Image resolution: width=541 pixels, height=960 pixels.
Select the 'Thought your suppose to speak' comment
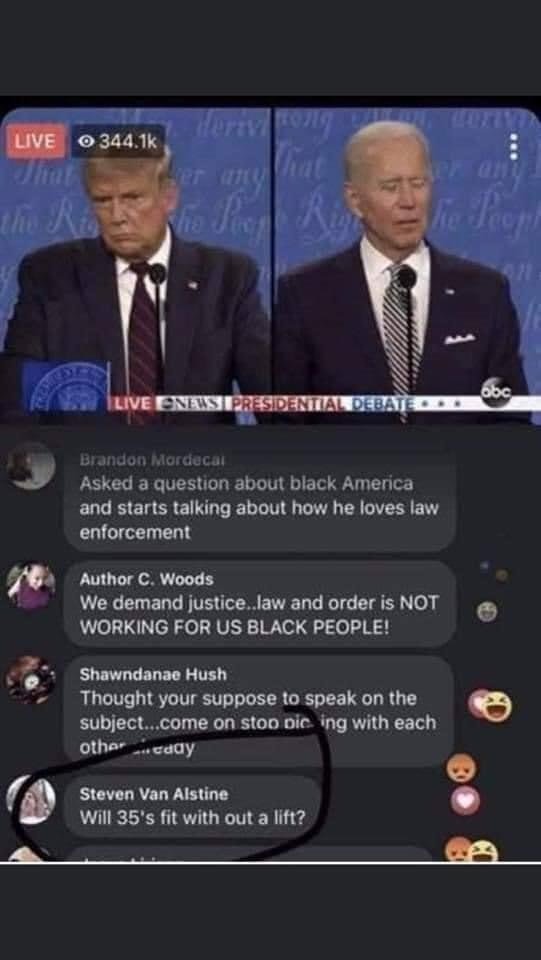258,711
